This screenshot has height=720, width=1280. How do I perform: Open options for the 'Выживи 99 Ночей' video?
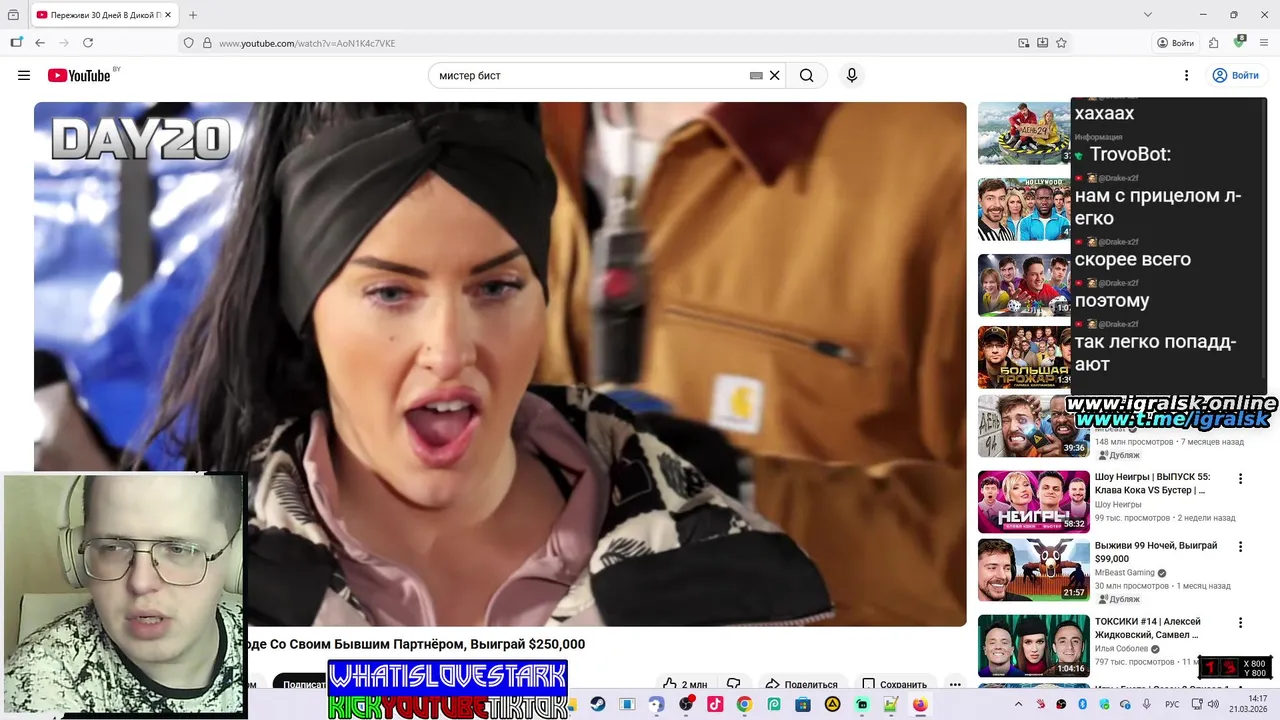pos(1240,547)
